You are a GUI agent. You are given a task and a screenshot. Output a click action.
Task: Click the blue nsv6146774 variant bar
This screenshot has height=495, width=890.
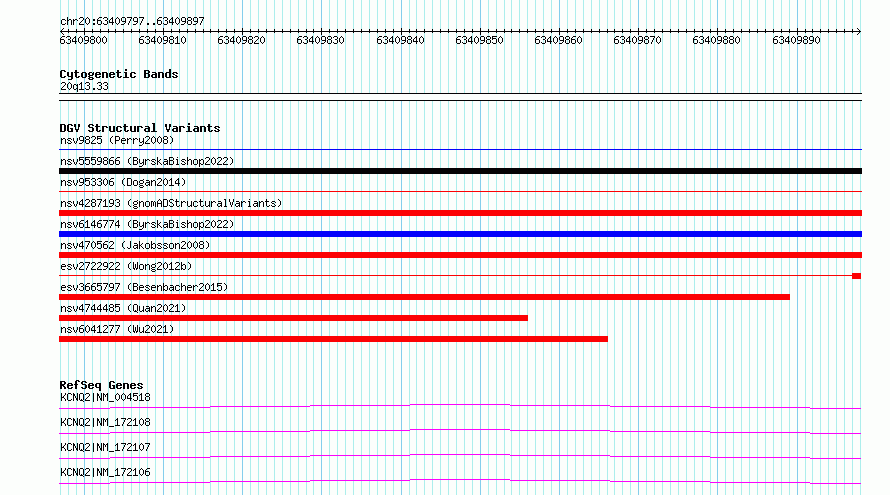(460, 234)
